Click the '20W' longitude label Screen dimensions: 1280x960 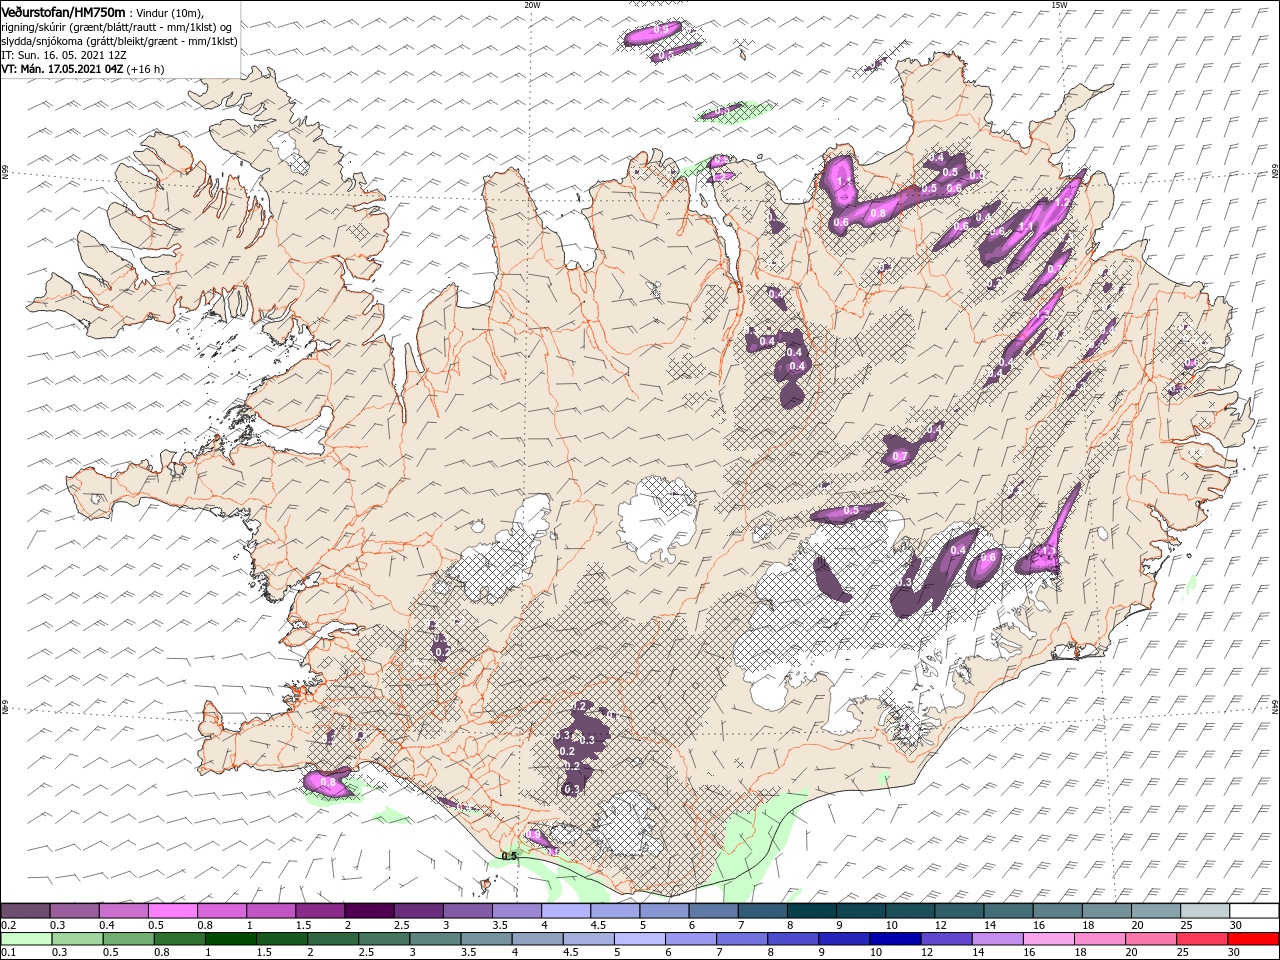(x=532, y=5)
